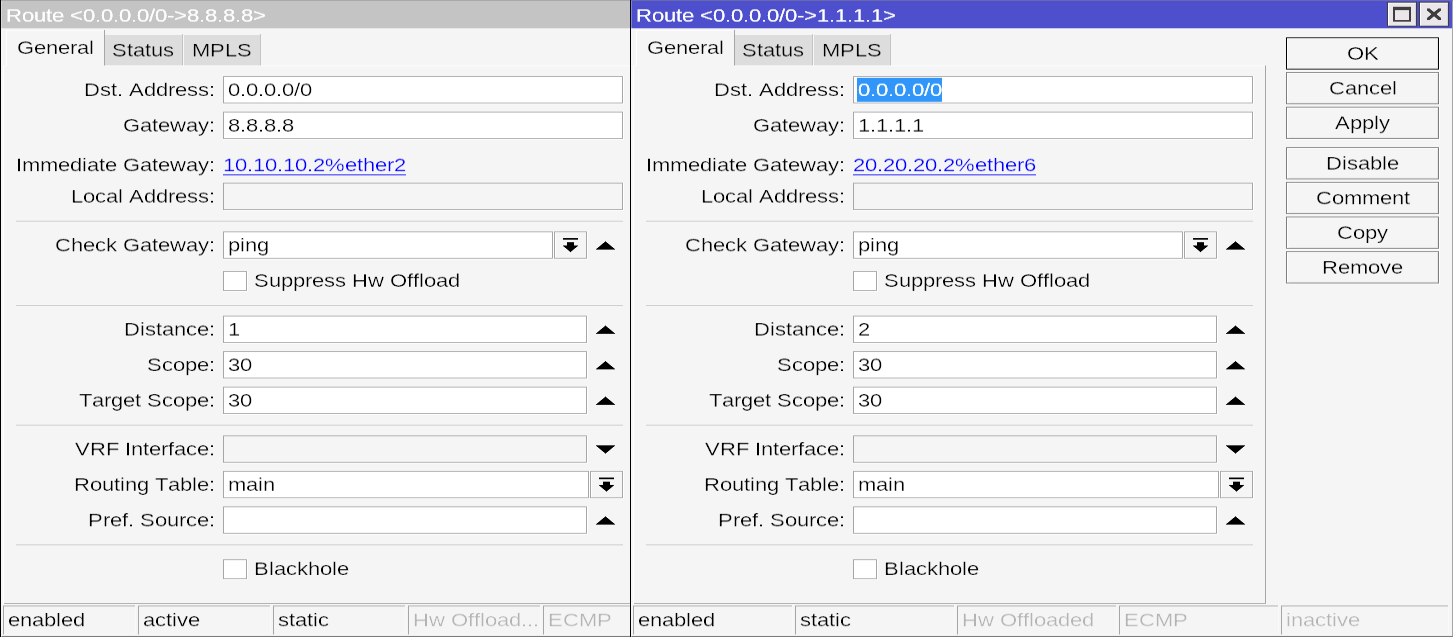Click 'inactive' status in 1.1.1.1 route
Viewport: 1453px width, 637px height.
point(1365,620)
